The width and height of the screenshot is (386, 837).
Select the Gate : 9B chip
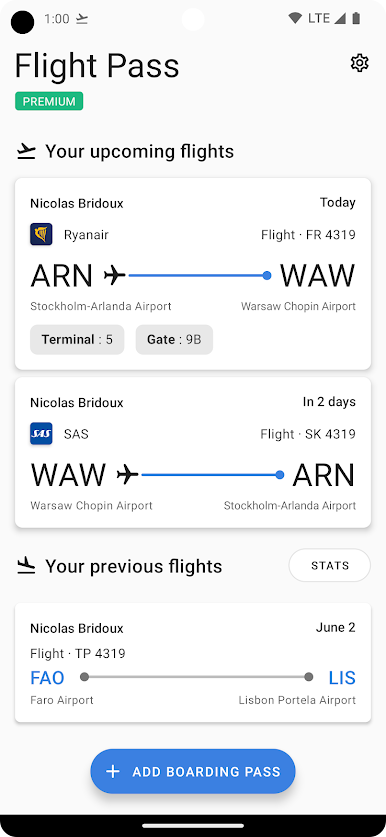click(174, 339)
